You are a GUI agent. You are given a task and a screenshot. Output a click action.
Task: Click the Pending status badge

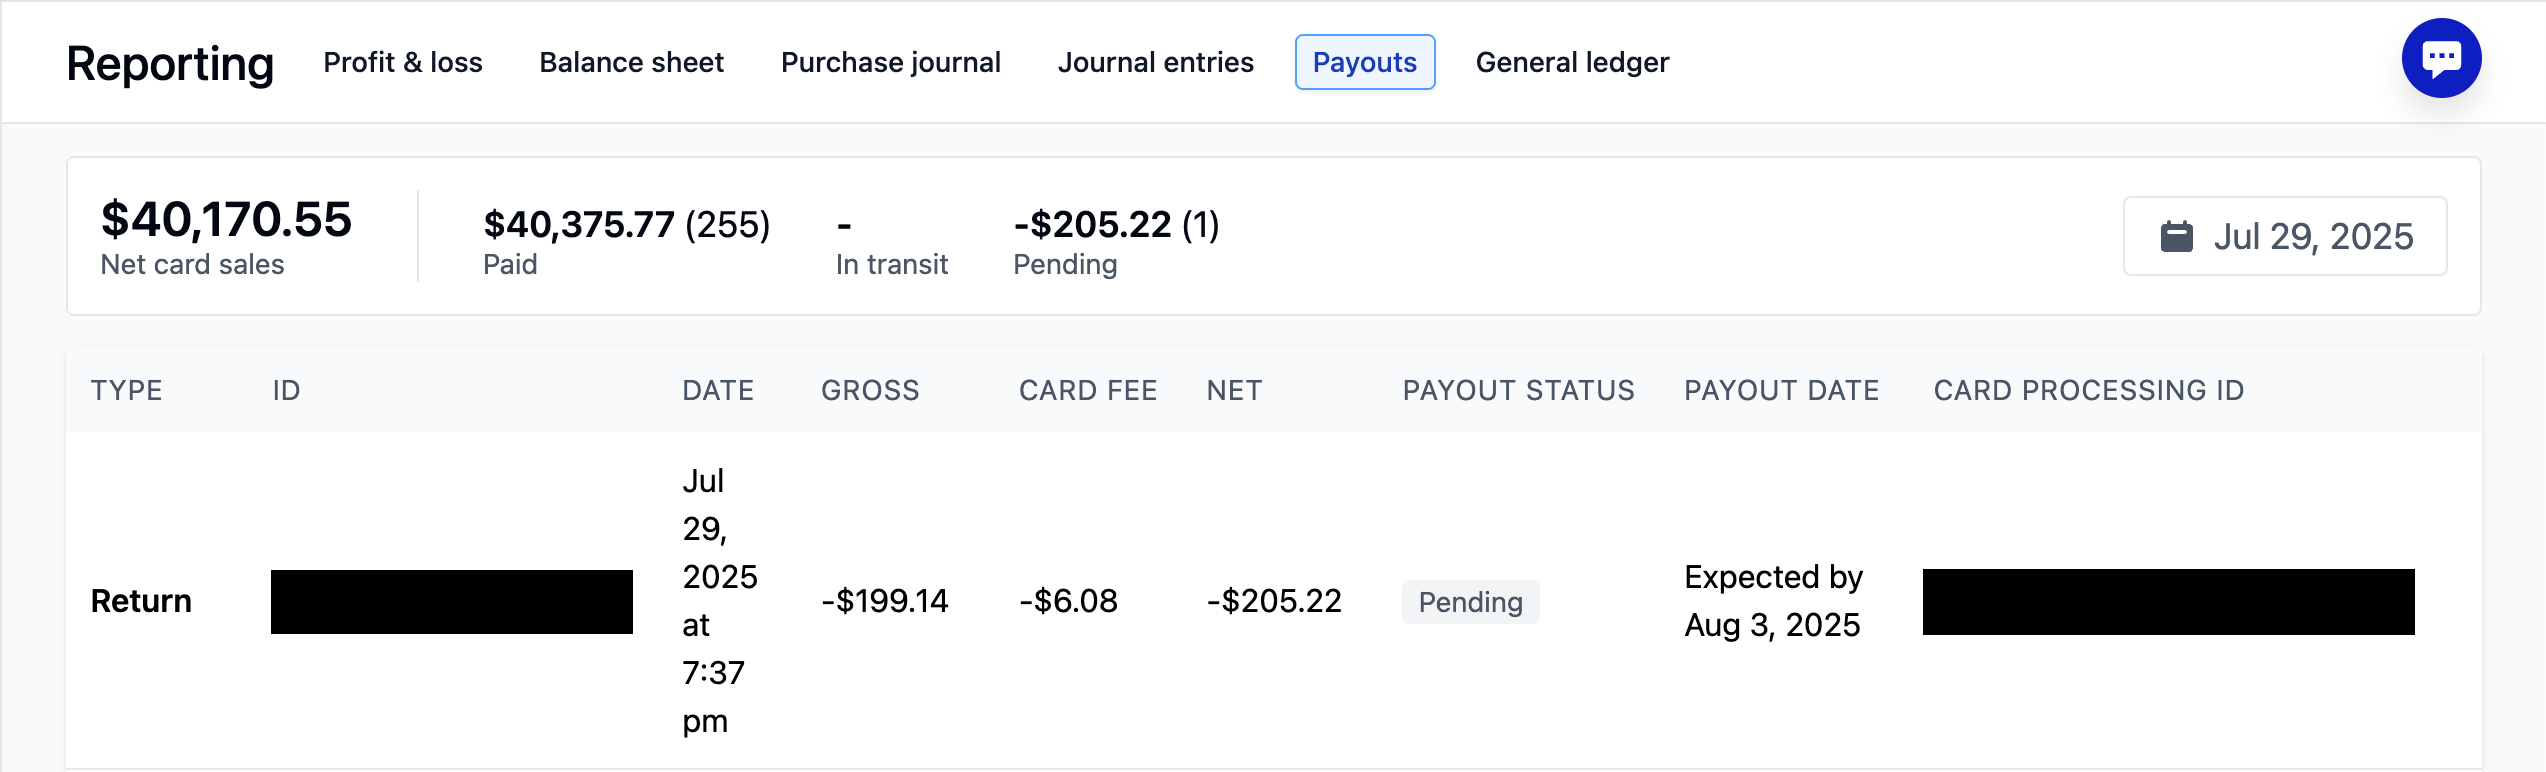[1470, 602]
